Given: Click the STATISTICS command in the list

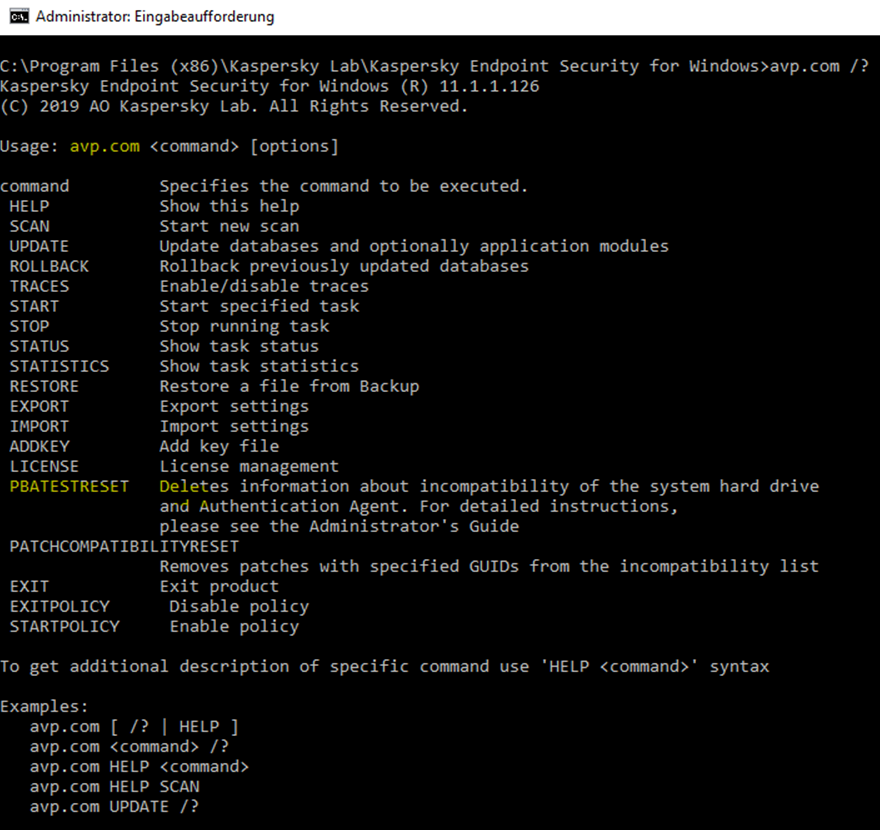Looking at the screenshot, I should coord(59,366).
